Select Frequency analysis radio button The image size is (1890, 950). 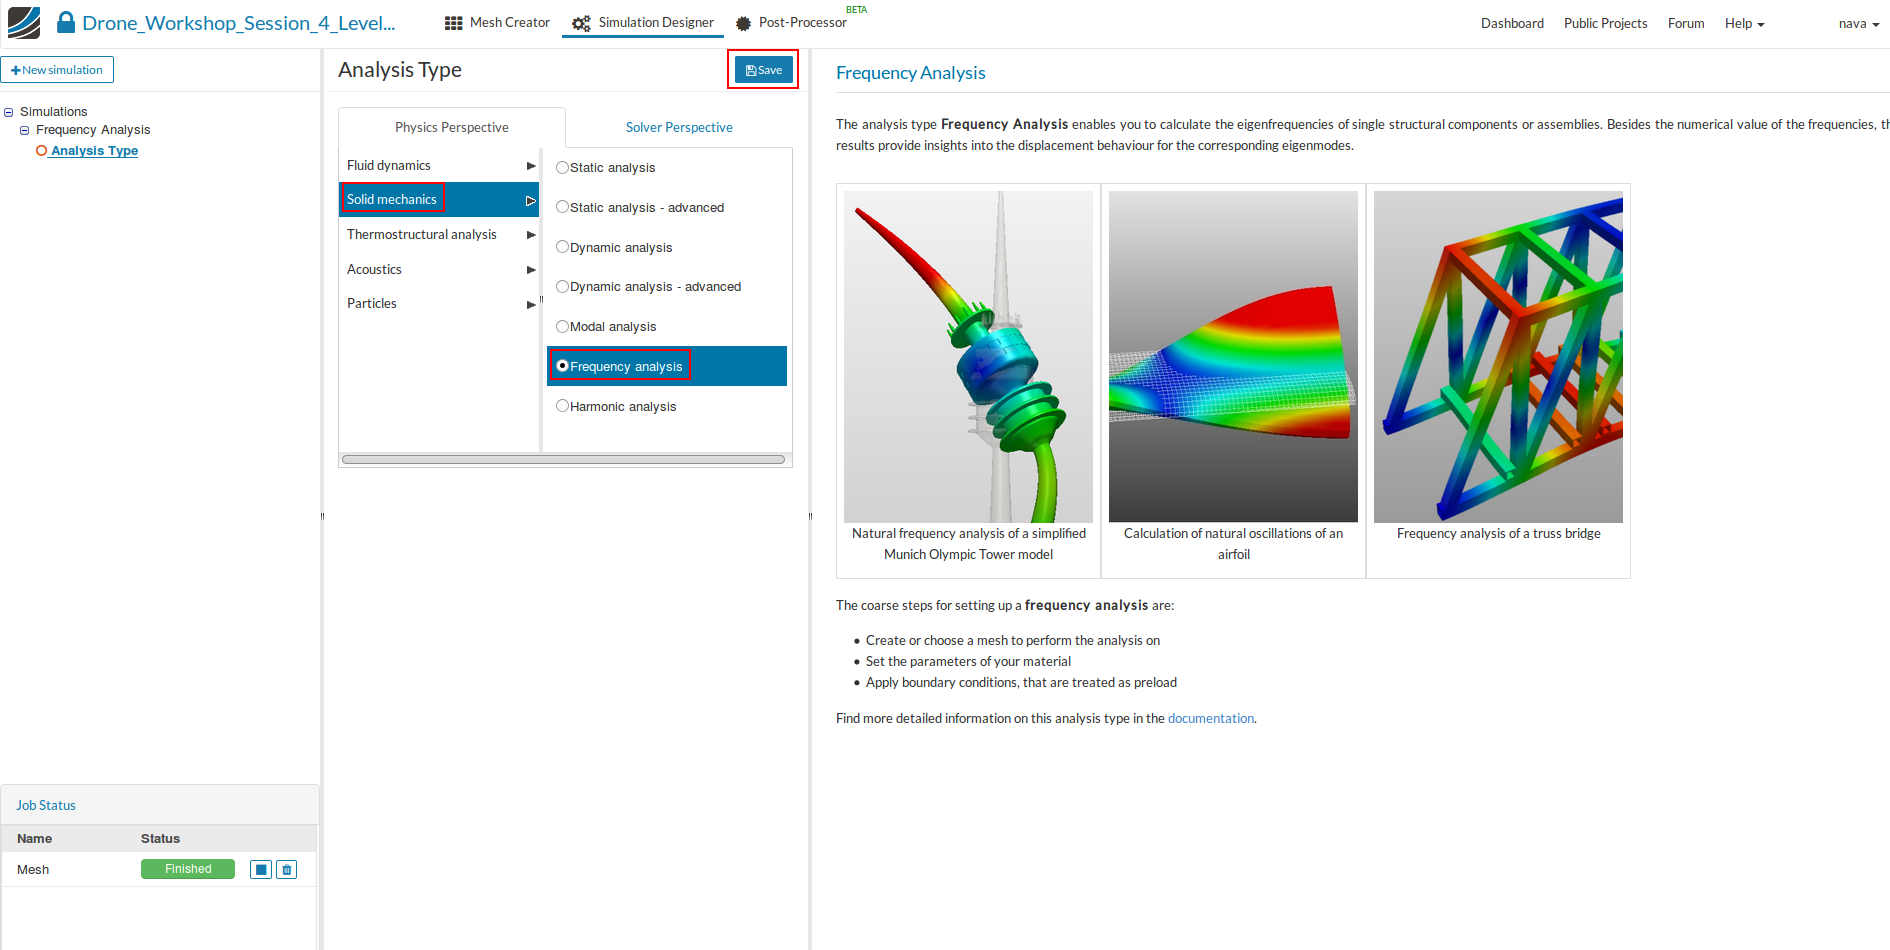pos(562,366)
